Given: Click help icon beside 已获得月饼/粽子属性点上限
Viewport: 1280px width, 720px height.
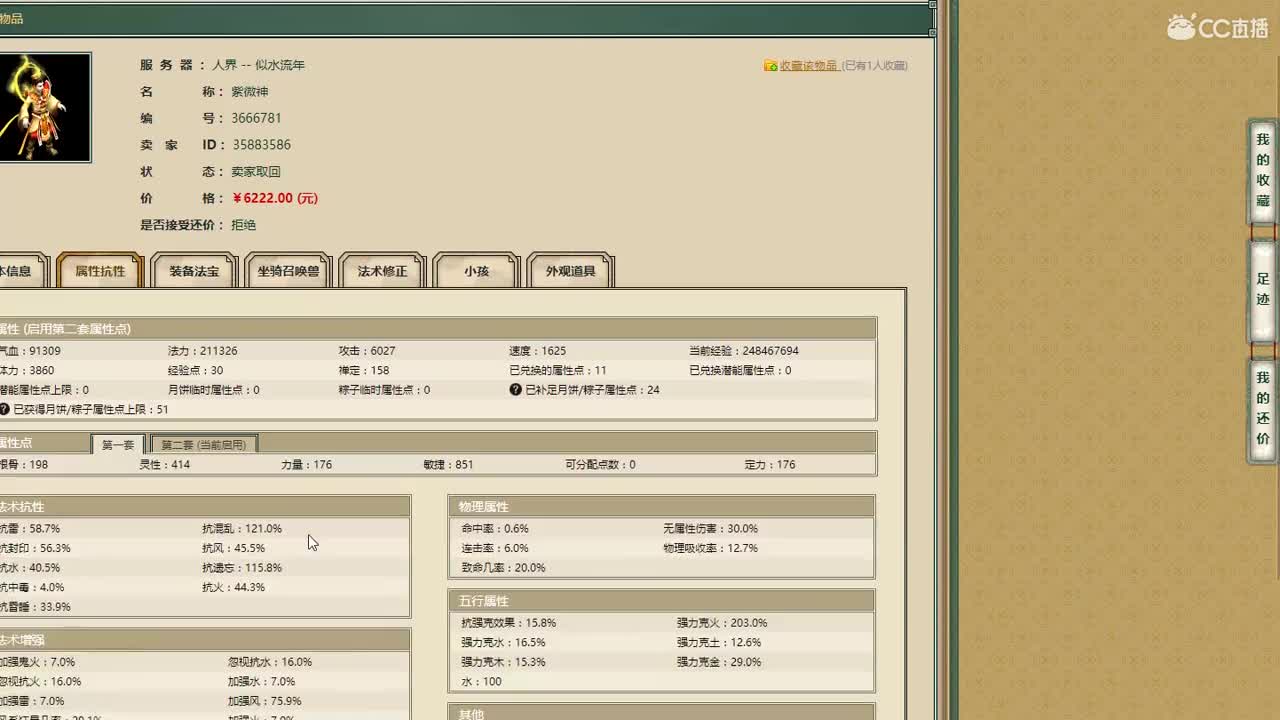Looking at the screenshot, I should tap(4, 409).
